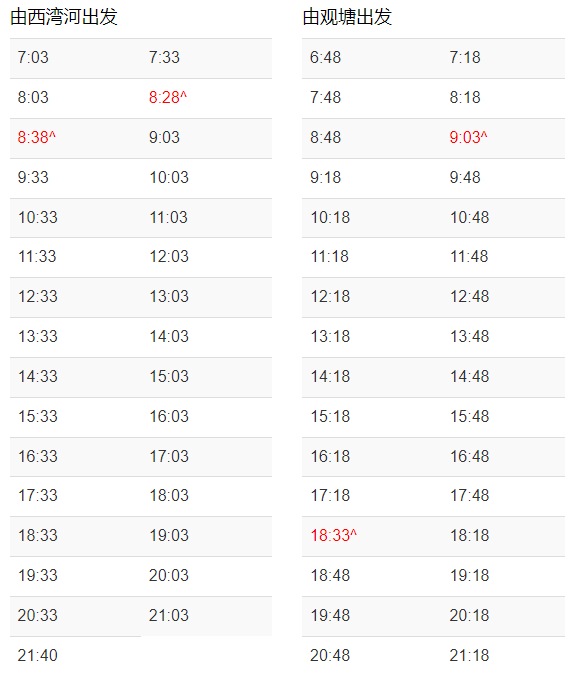
Task: Select the red 8:28^ departure time
Action: point(168,97)
